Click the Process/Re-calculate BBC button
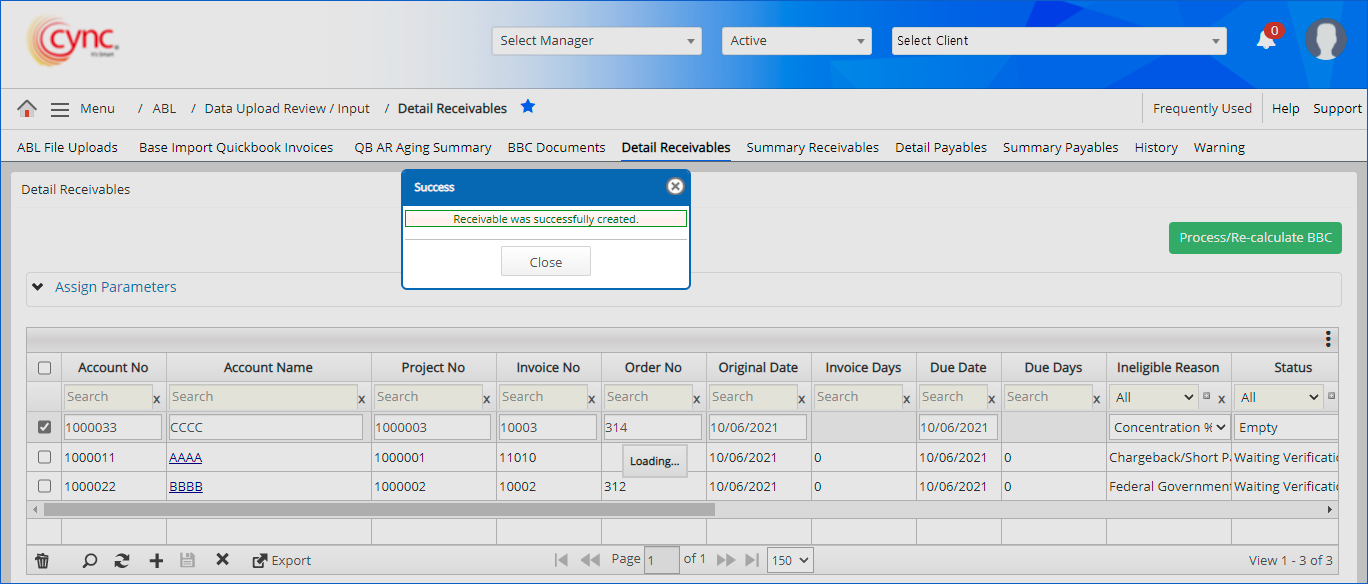The width and height of the screenshot is (1368, 584). tap(1254, 238)
